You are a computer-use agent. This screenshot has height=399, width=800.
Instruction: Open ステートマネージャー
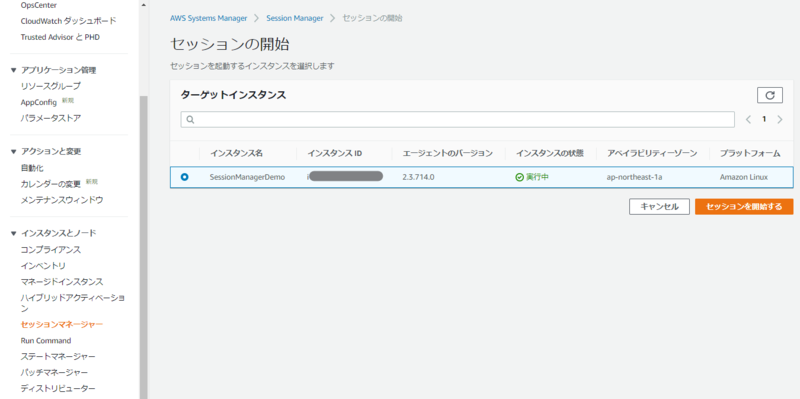coord(58,356)
